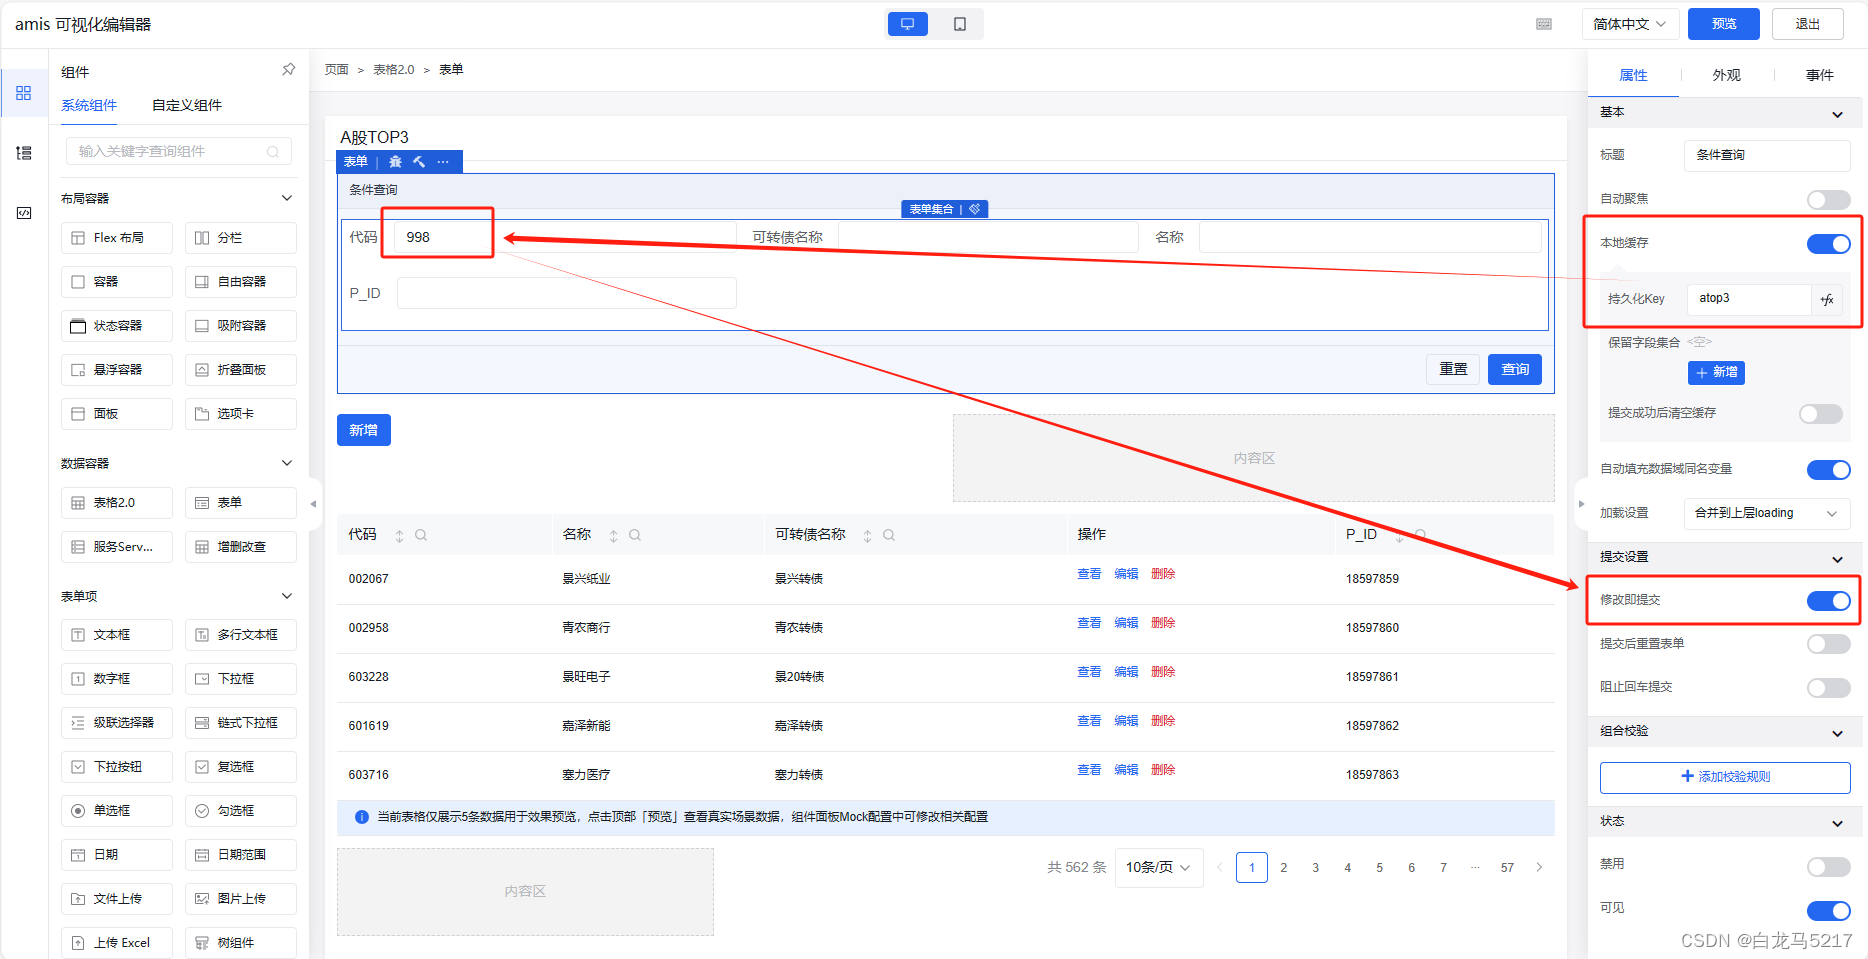Viewport: 1868px width, 959px height.
Task: Click the debug bug icon on 表单 toolbar
Action: click(396, 162)
